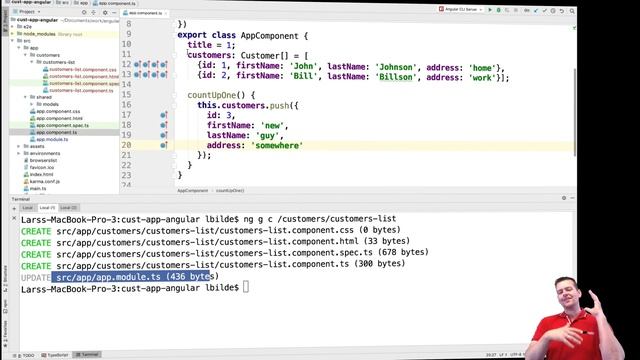
Task: Place cursor at terminal prompt input
Action: pos(246,287)
